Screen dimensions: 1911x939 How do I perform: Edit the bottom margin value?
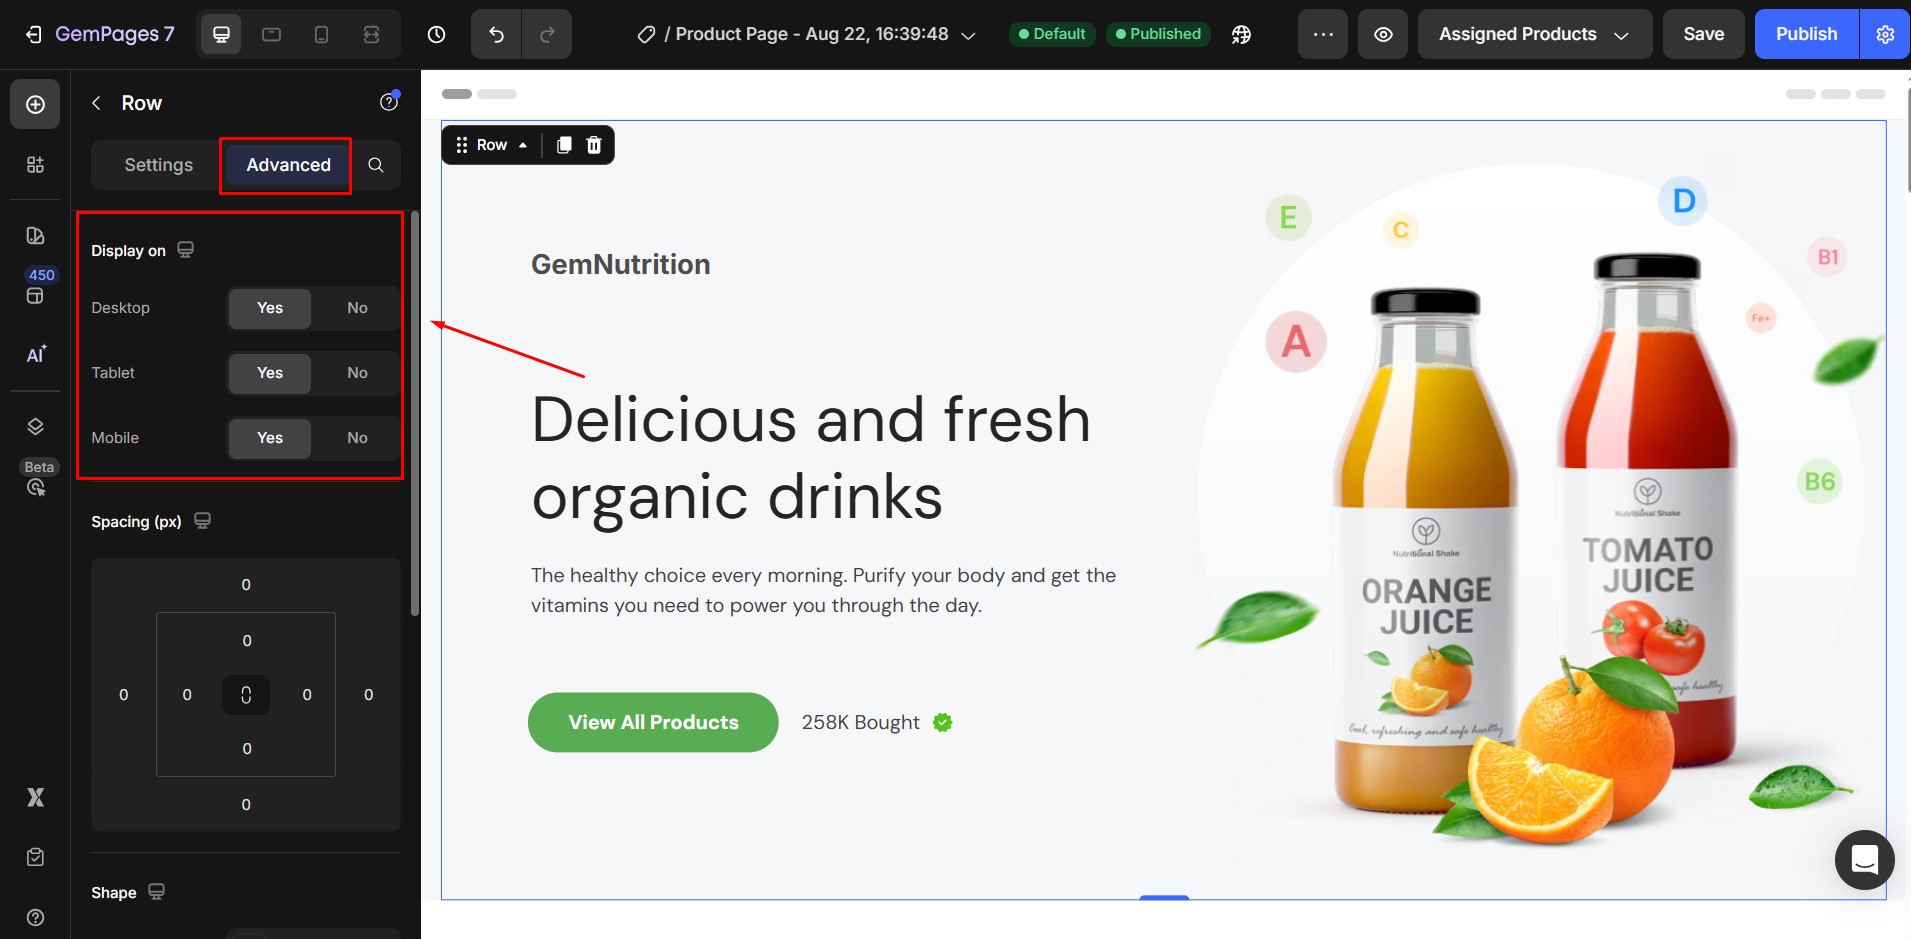pyautogui.click(x=246, y=805)
